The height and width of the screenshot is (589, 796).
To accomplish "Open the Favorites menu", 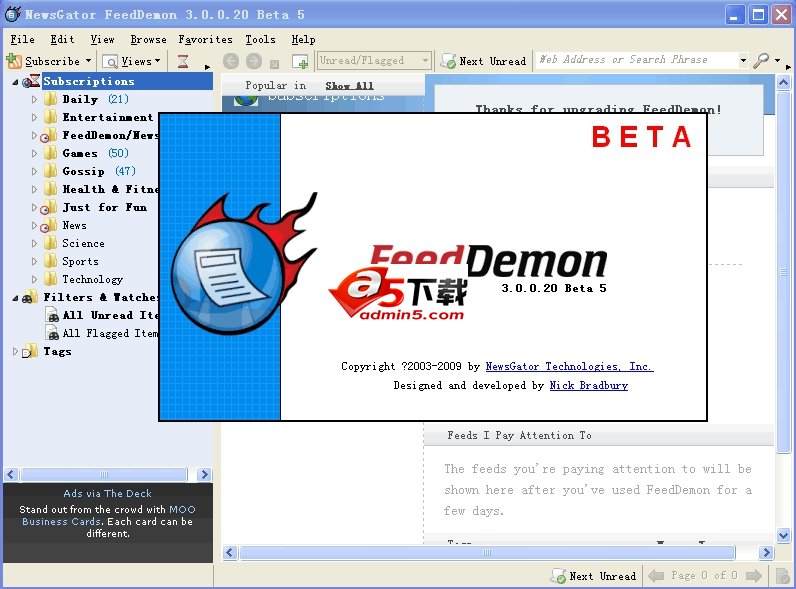I will click(205, 39).
